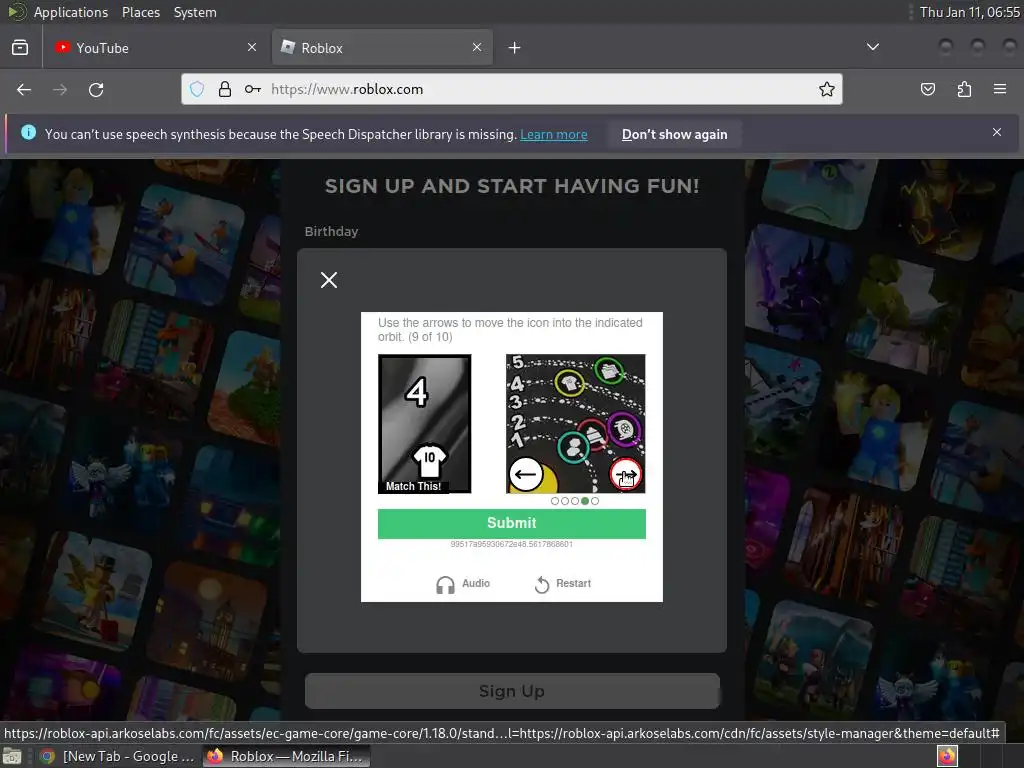The height and width of the screenshot is (768, 1024).
Task: Click the tracking protection shield icon
Action: point(197,89)
